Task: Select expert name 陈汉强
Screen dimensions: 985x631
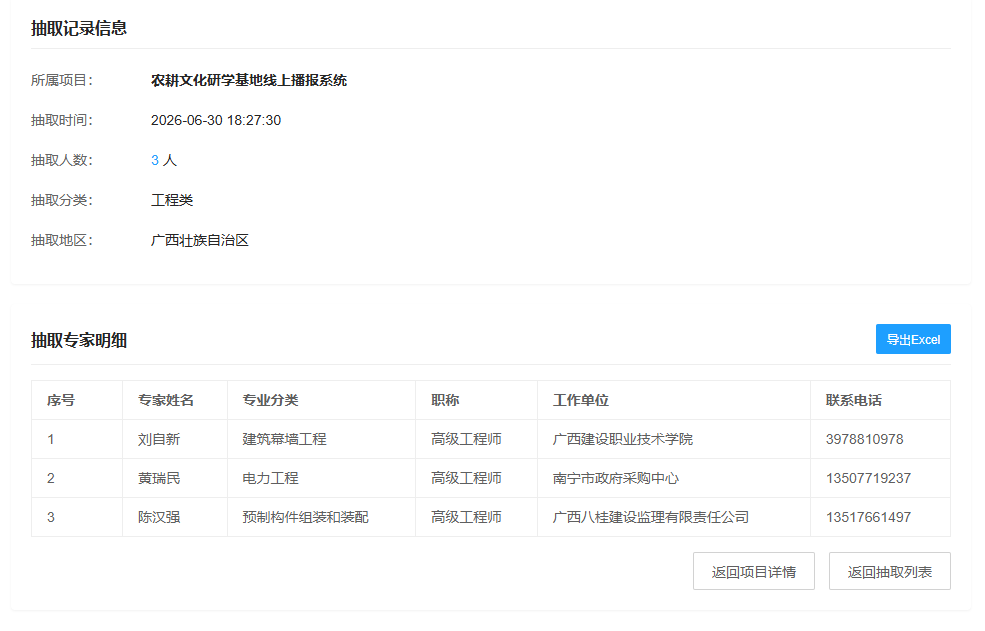Action: click(x=159, y=517)
